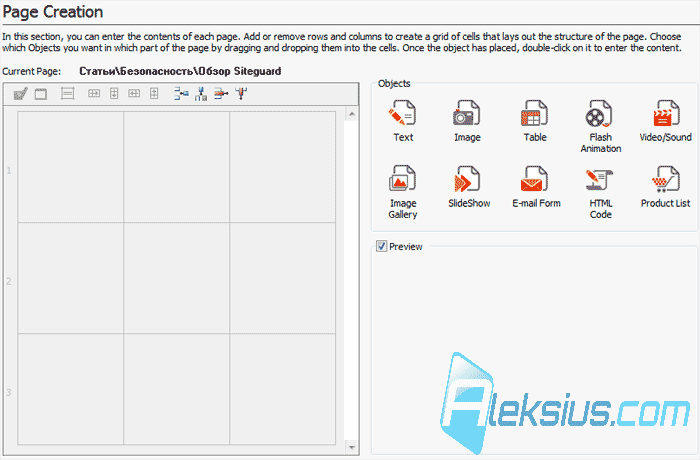Image resolution: width=700 pixels, height=460 pixels.
Task: Toggle the Preview checkbox
Action: [x=381, y=246]
